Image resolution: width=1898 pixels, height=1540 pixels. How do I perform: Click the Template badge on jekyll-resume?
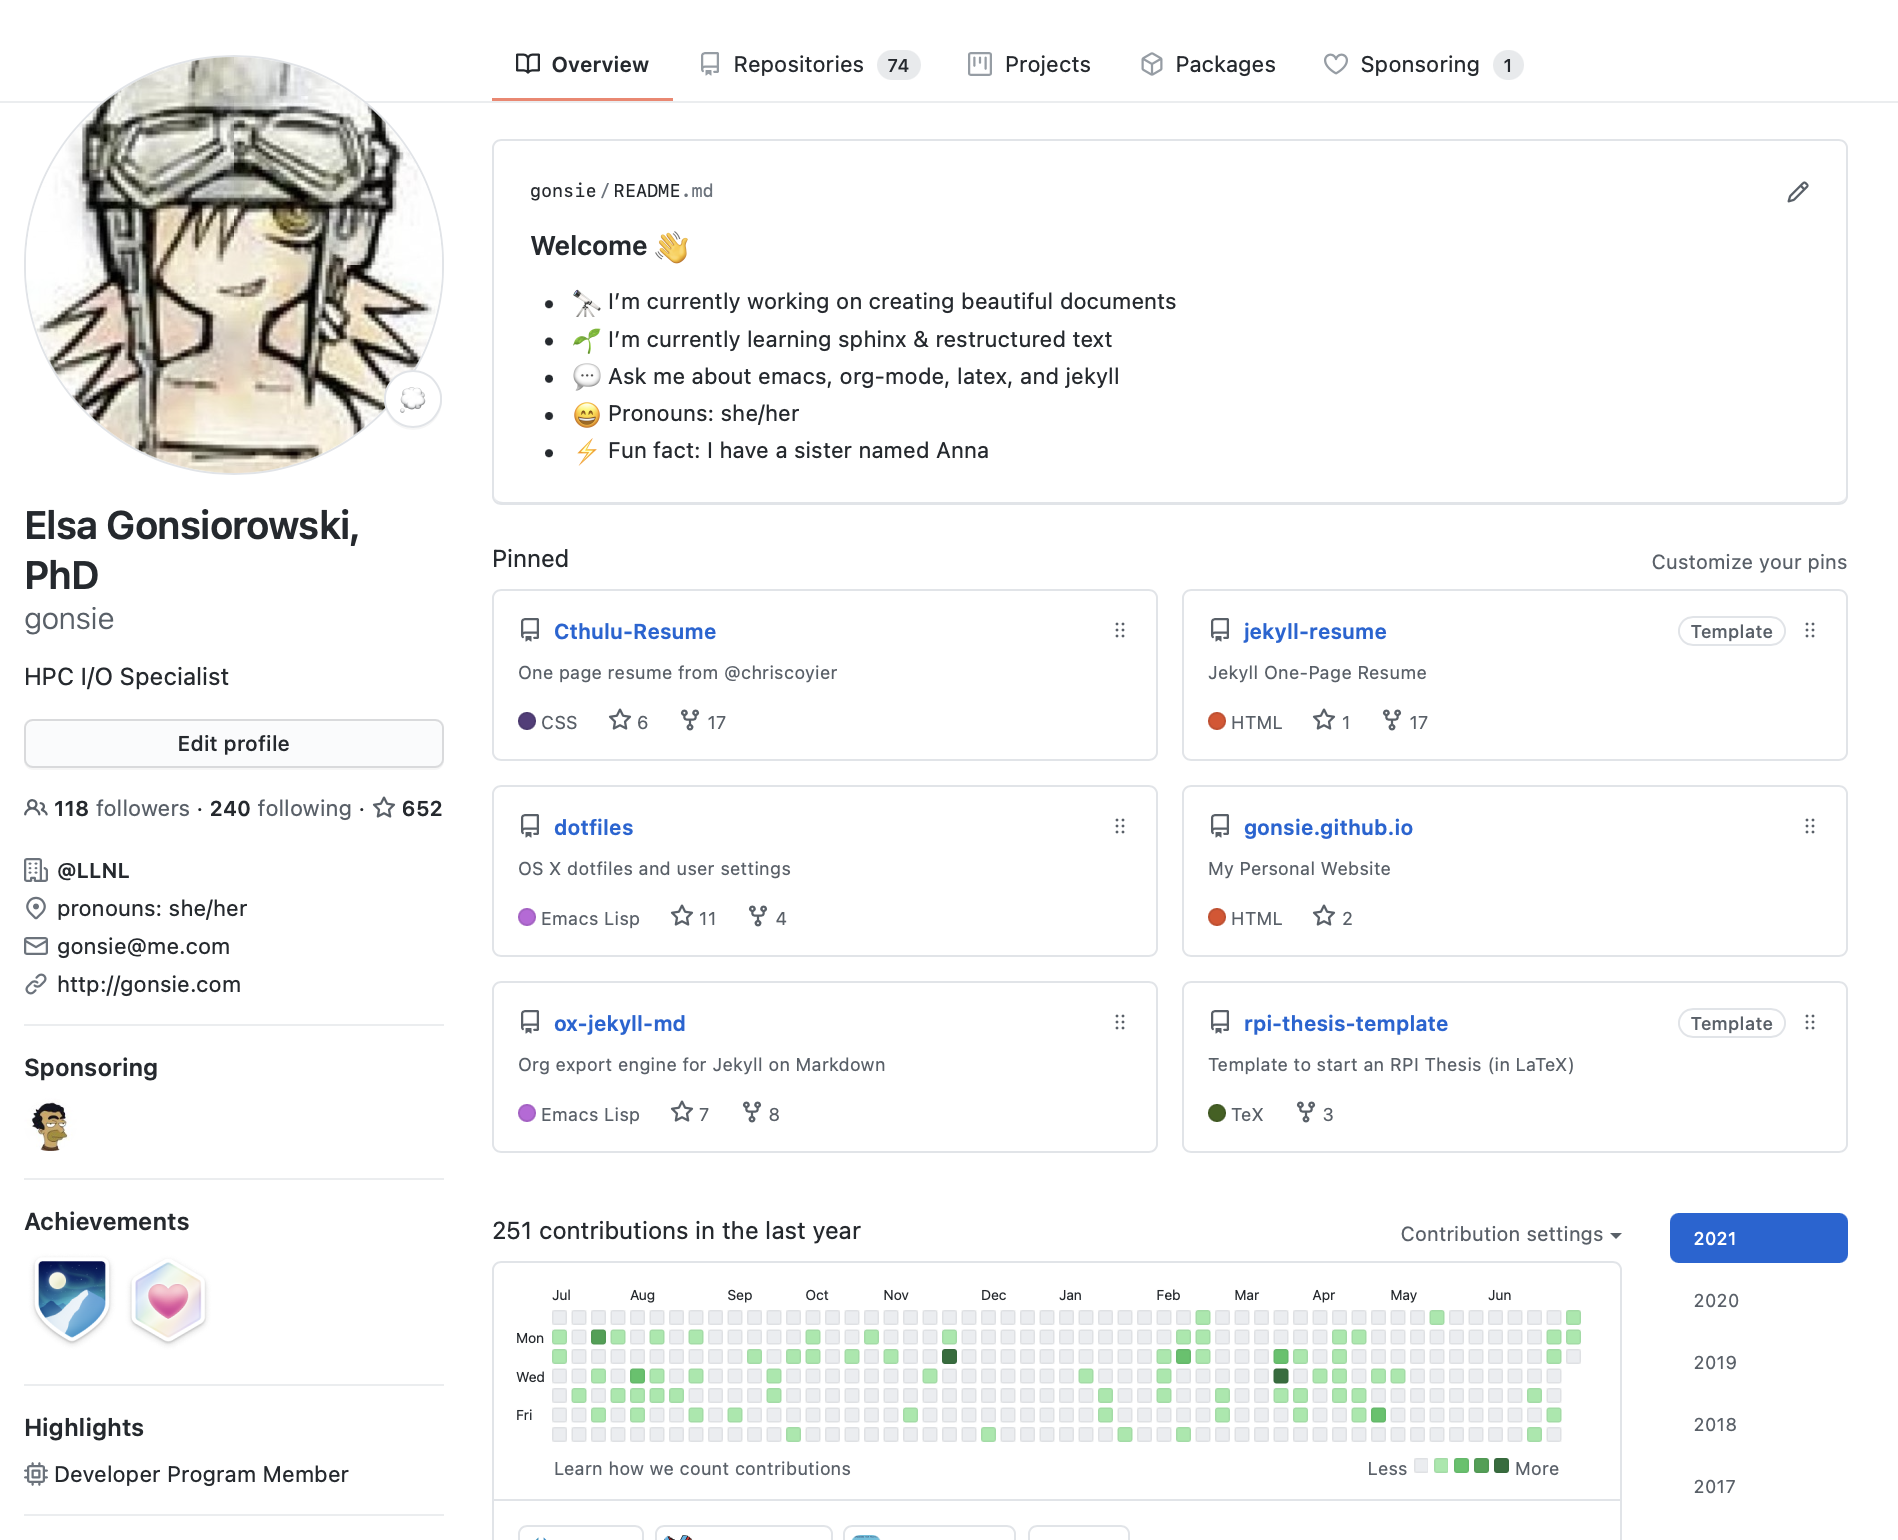(1731, 631)
